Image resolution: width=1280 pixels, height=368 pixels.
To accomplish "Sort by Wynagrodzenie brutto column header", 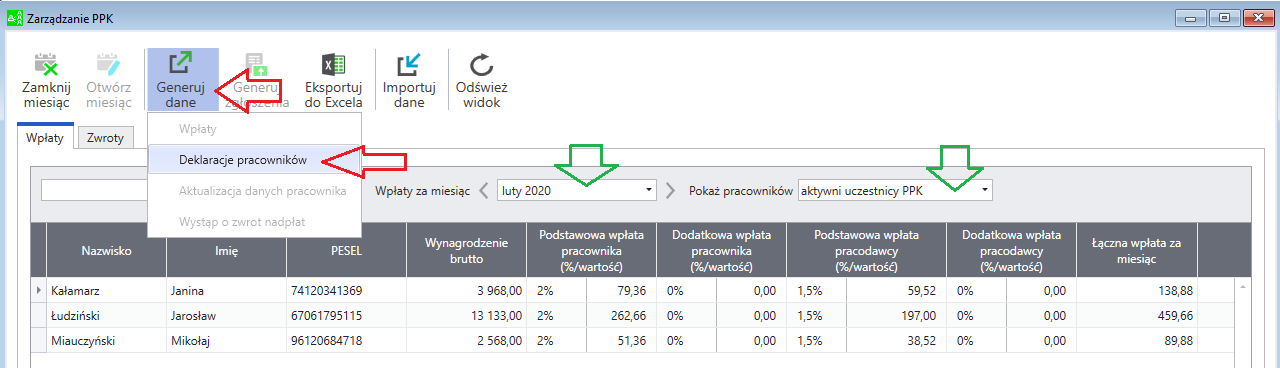I will 467,251.
